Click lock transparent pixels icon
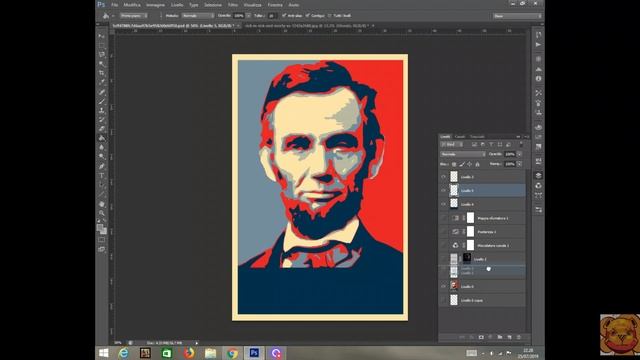The width and height of the screenshot is (640, 360). click(454, 164)
